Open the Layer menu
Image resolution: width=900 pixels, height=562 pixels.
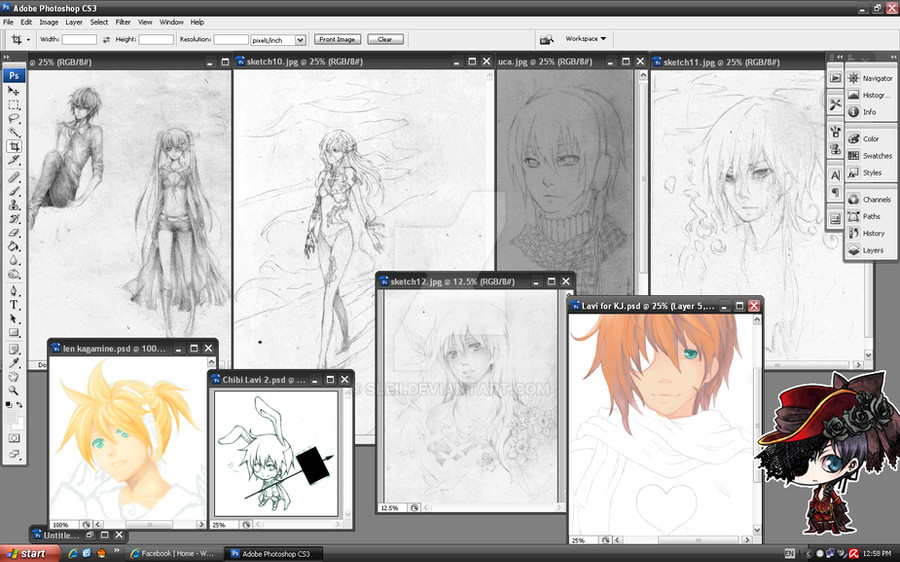pyautogui.click(x=74, y=22)
